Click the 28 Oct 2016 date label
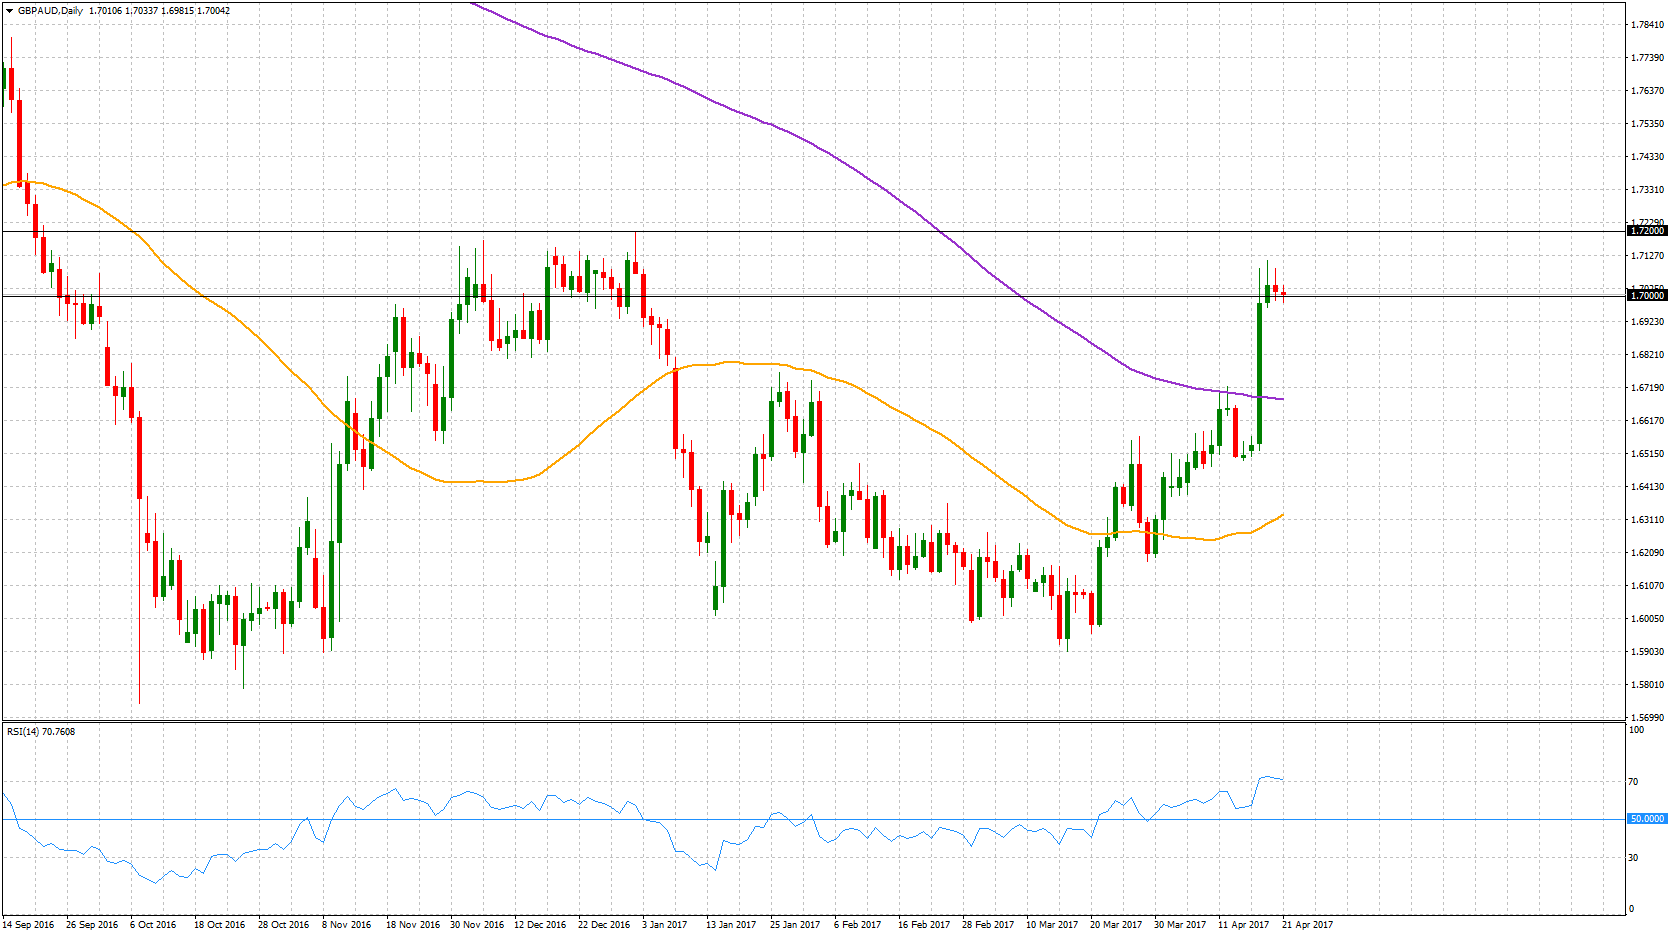The image size is (1668, 936). point(284,925)
